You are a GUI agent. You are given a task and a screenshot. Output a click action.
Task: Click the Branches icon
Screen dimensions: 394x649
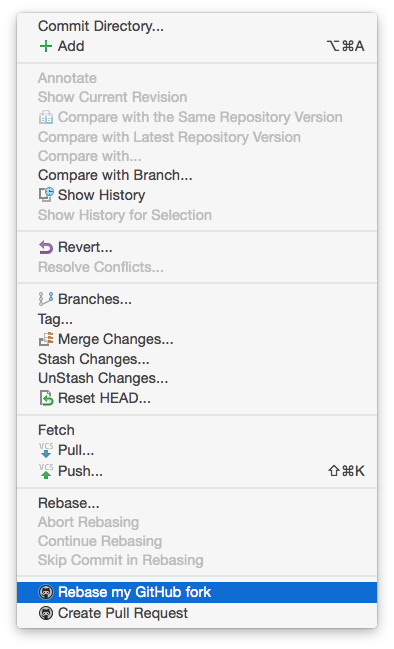(x=46, y=299)
